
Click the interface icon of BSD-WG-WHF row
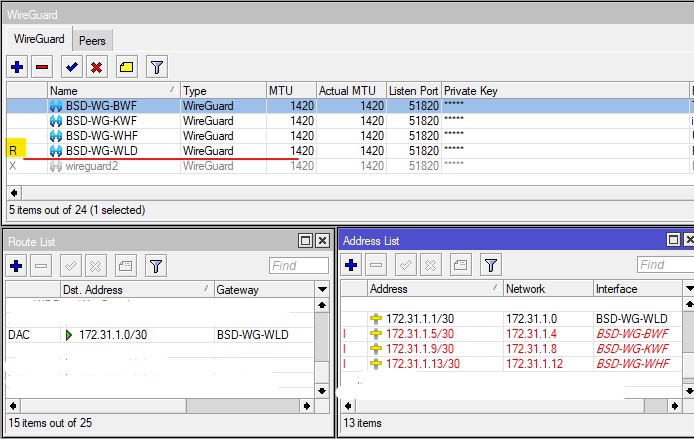point(56,136)
